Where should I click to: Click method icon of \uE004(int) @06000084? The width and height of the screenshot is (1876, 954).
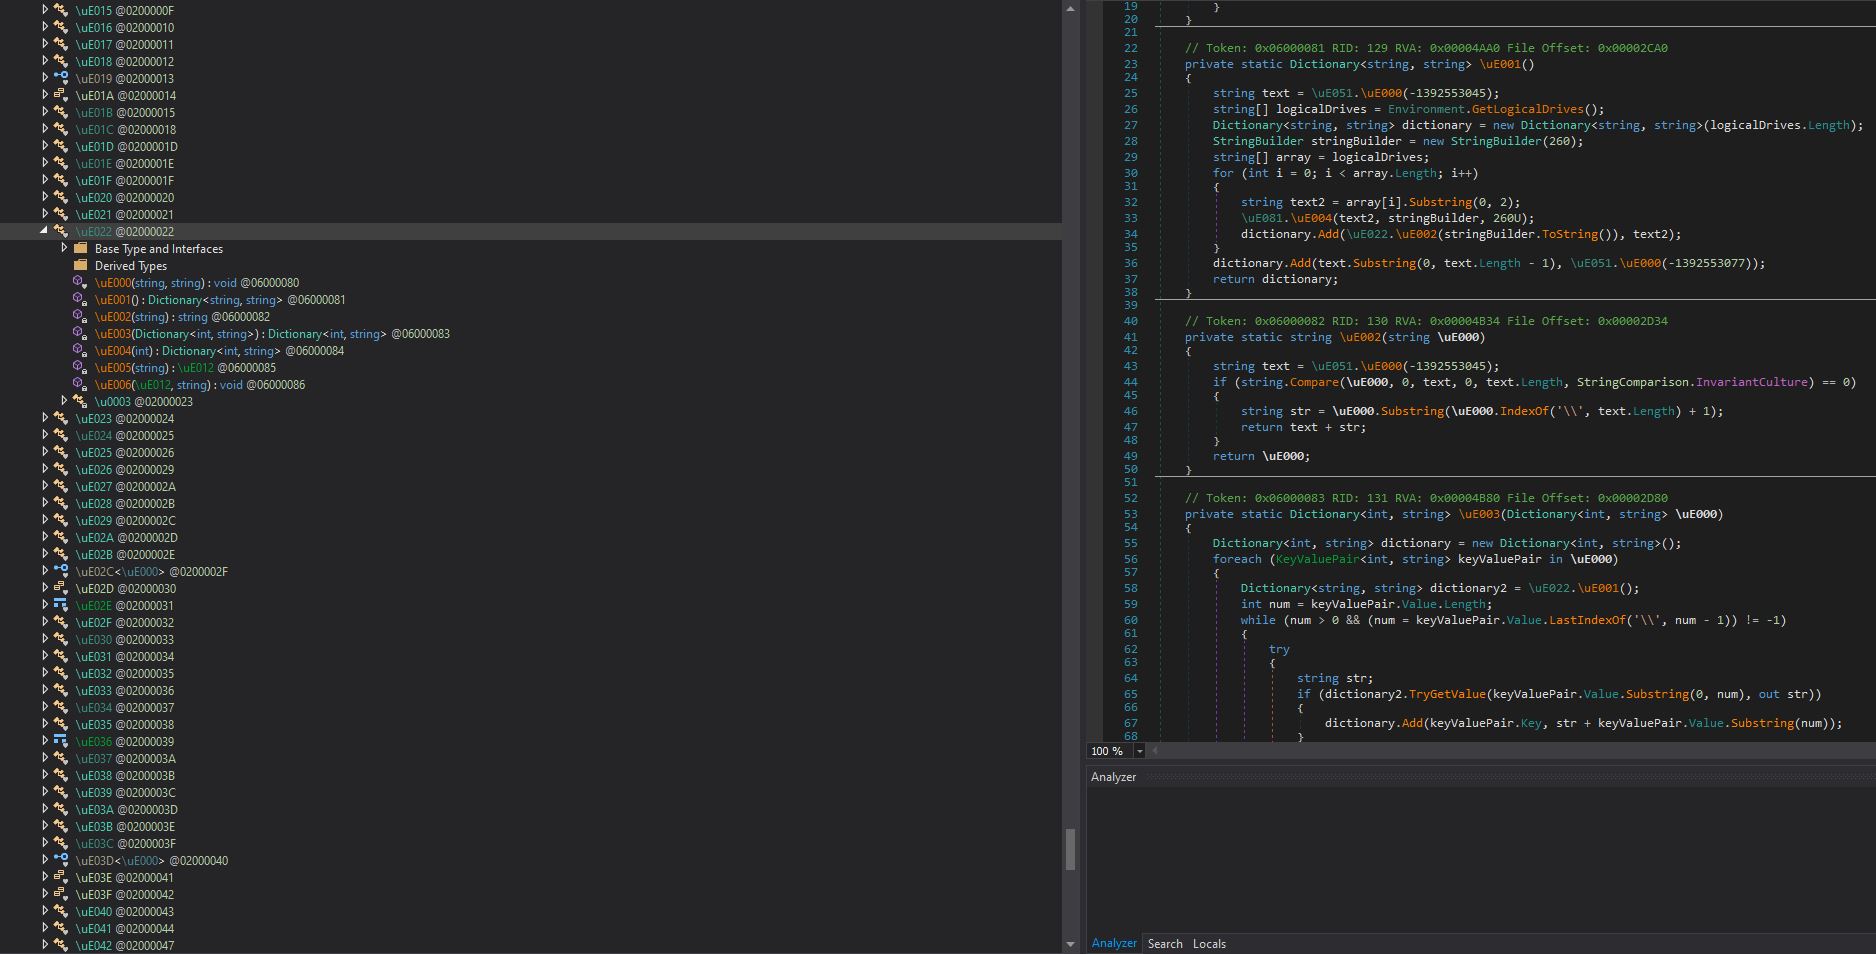click(81, 351)
